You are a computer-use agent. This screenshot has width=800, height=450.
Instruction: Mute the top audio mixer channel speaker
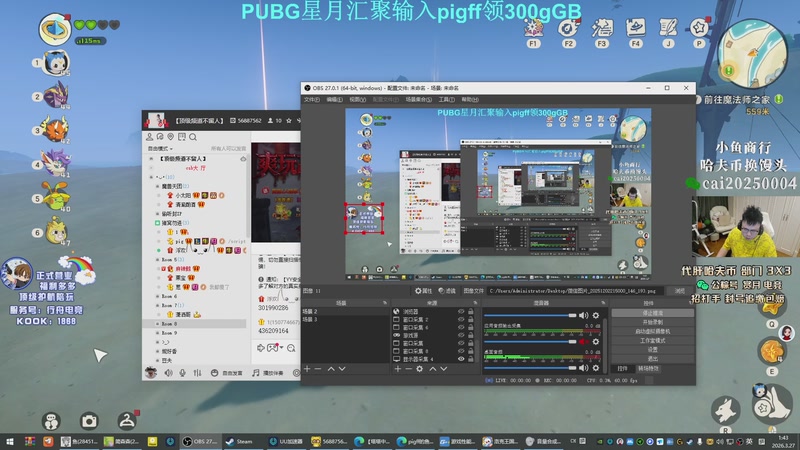click(x=584, y=315)
